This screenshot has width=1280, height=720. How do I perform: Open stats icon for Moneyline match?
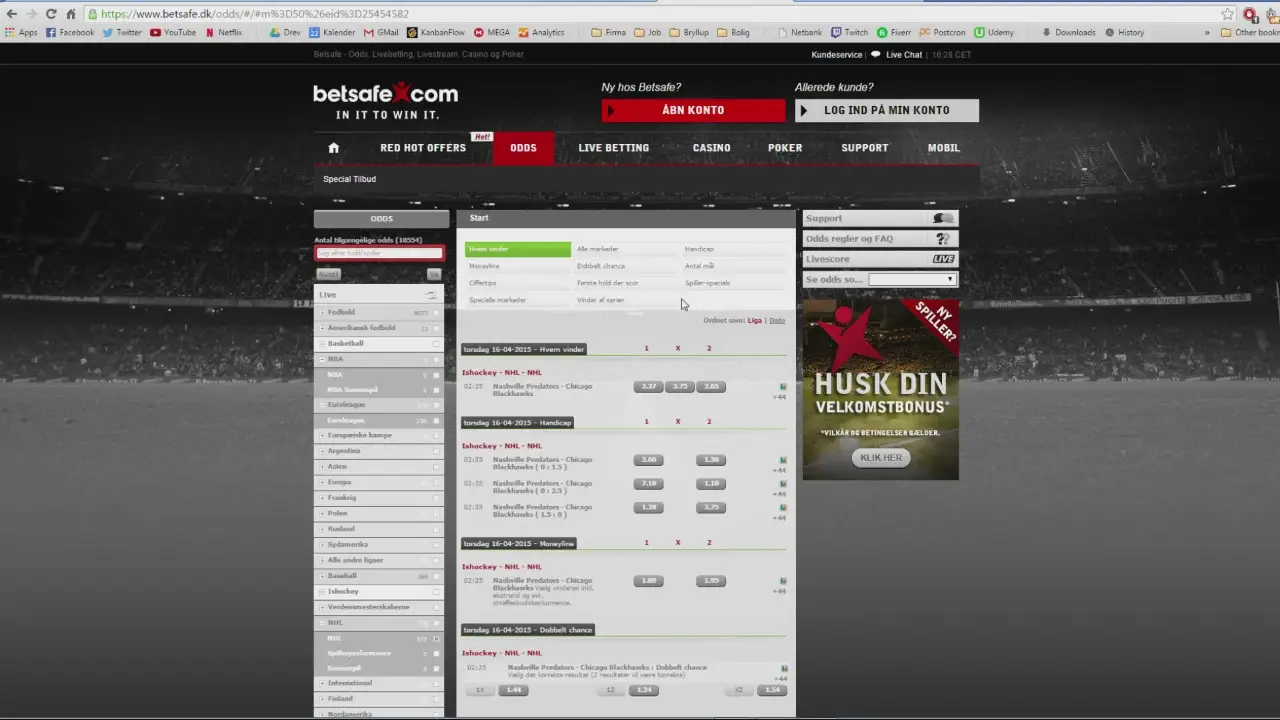click(783, 580)
